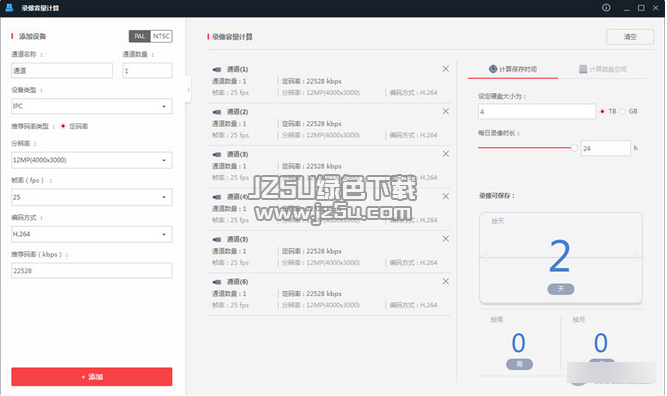This screenshot has width=667, height=396.
Task: Click the camera icon of 通道(6)
Action: click(x=217, y=282)
